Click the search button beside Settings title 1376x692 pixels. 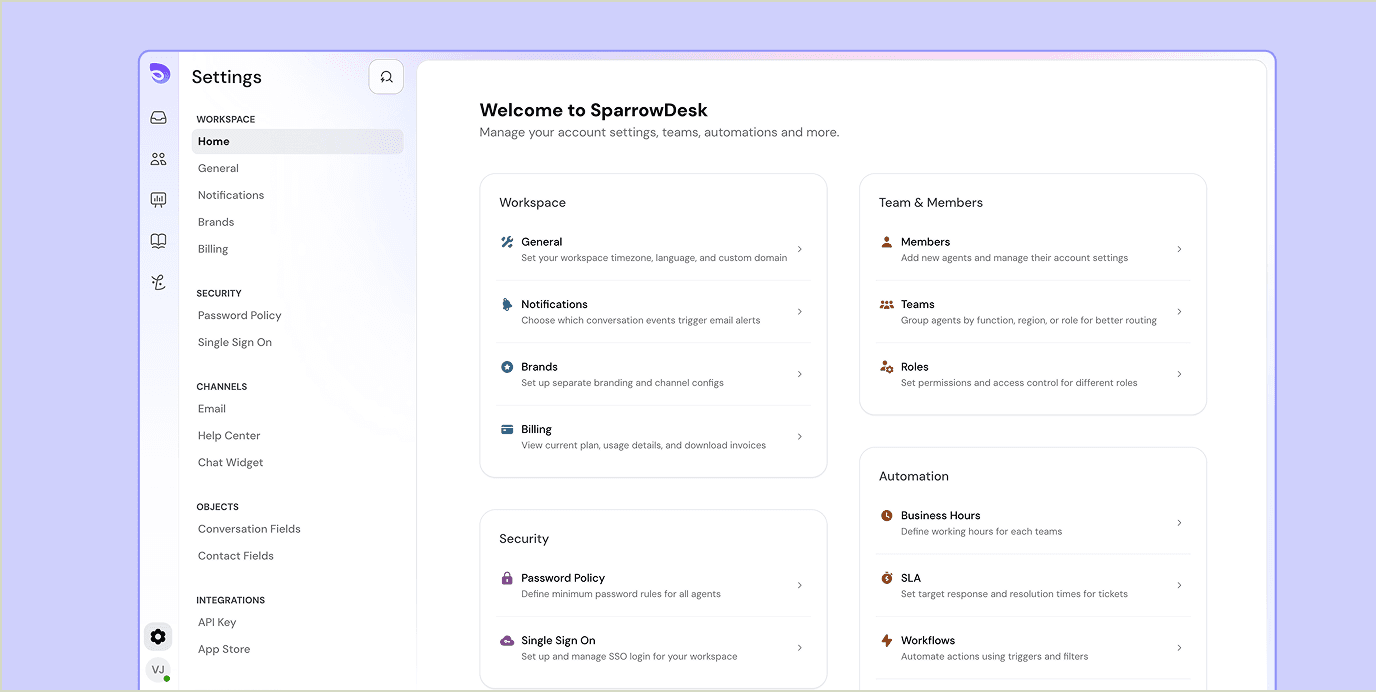click(x=386, y=77)
